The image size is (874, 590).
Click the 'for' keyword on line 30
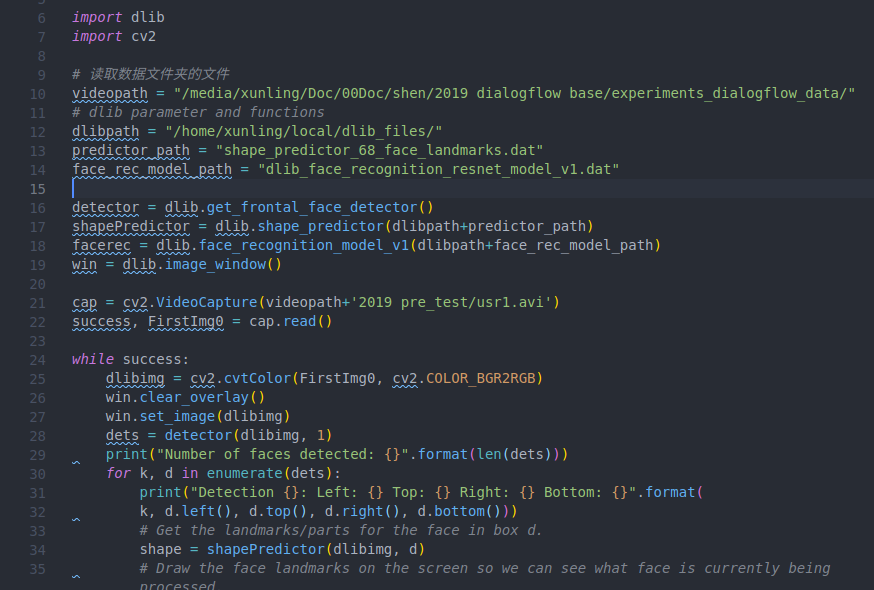[x=118, y=473]
